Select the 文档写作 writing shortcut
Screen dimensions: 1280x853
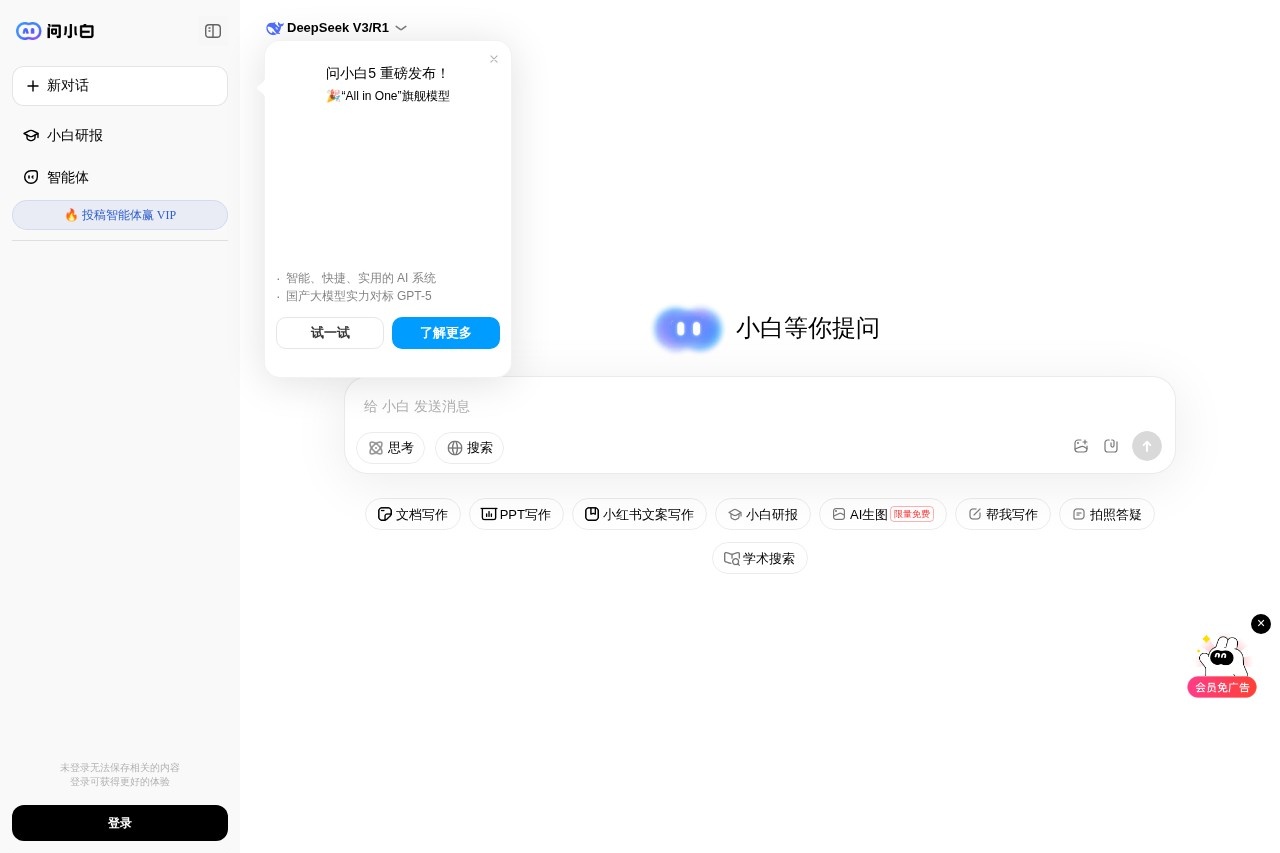(412, 514)
